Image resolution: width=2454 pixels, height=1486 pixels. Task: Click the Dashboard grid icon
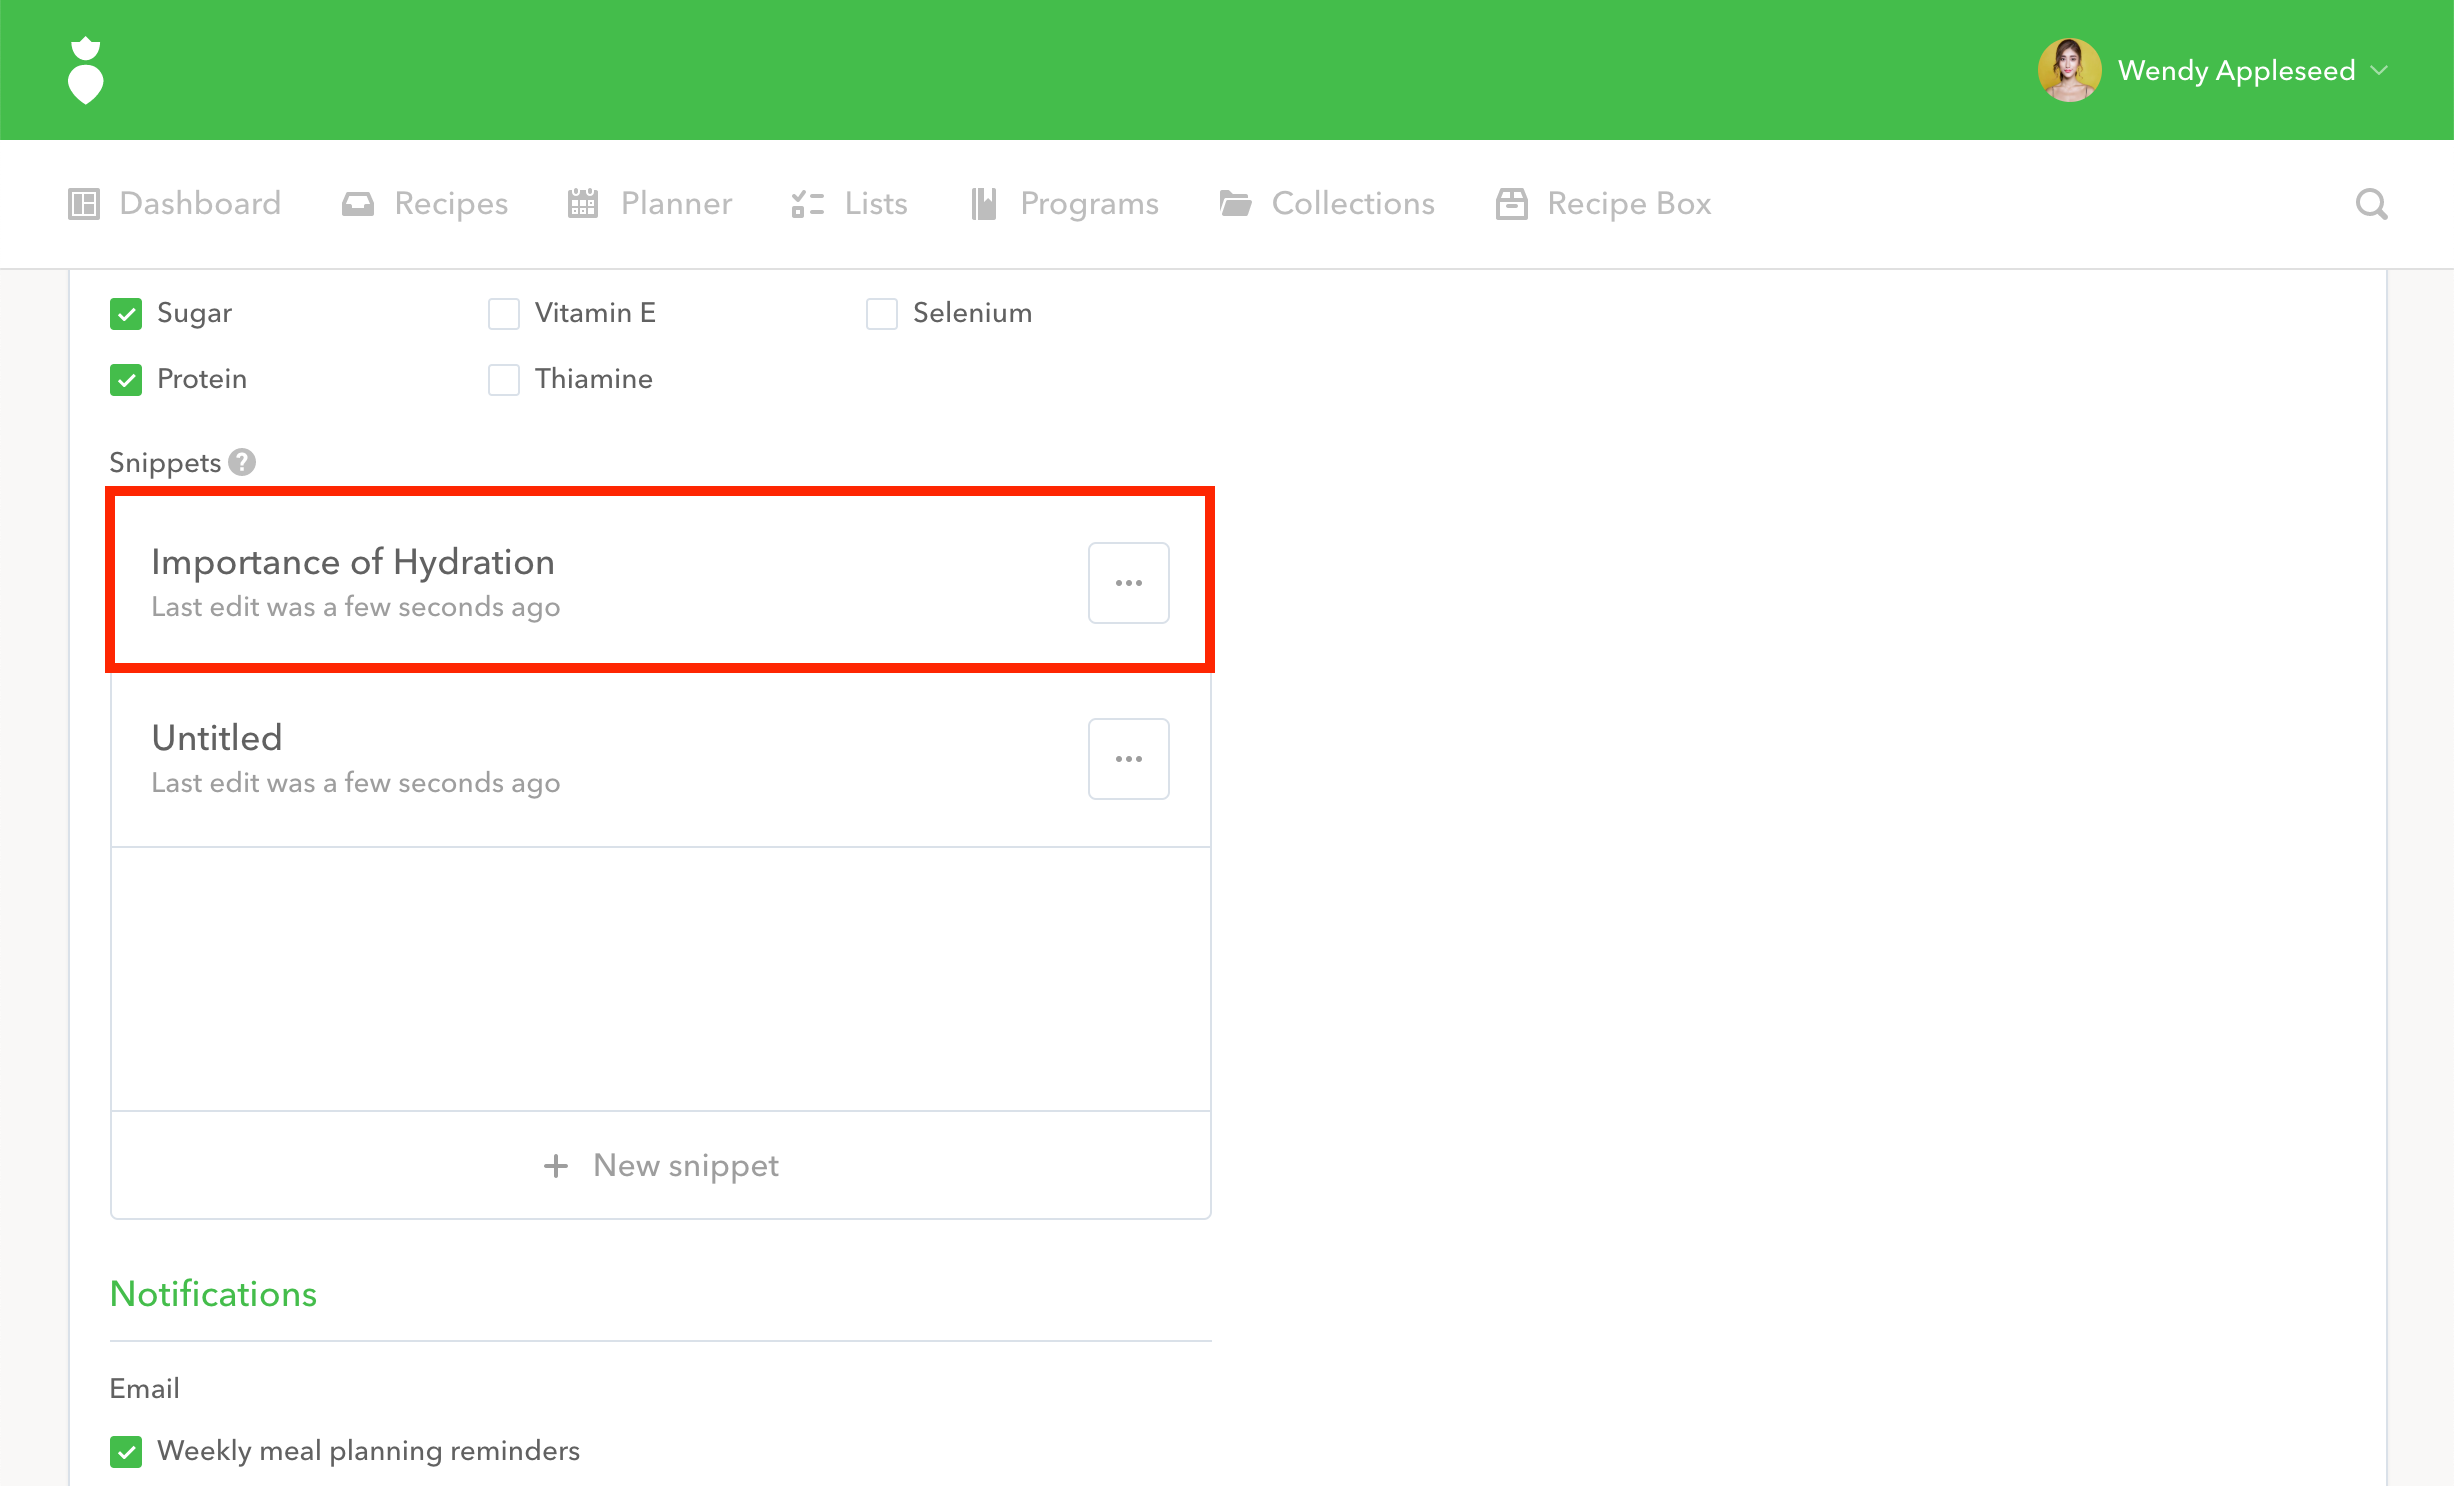click(84, 204)
